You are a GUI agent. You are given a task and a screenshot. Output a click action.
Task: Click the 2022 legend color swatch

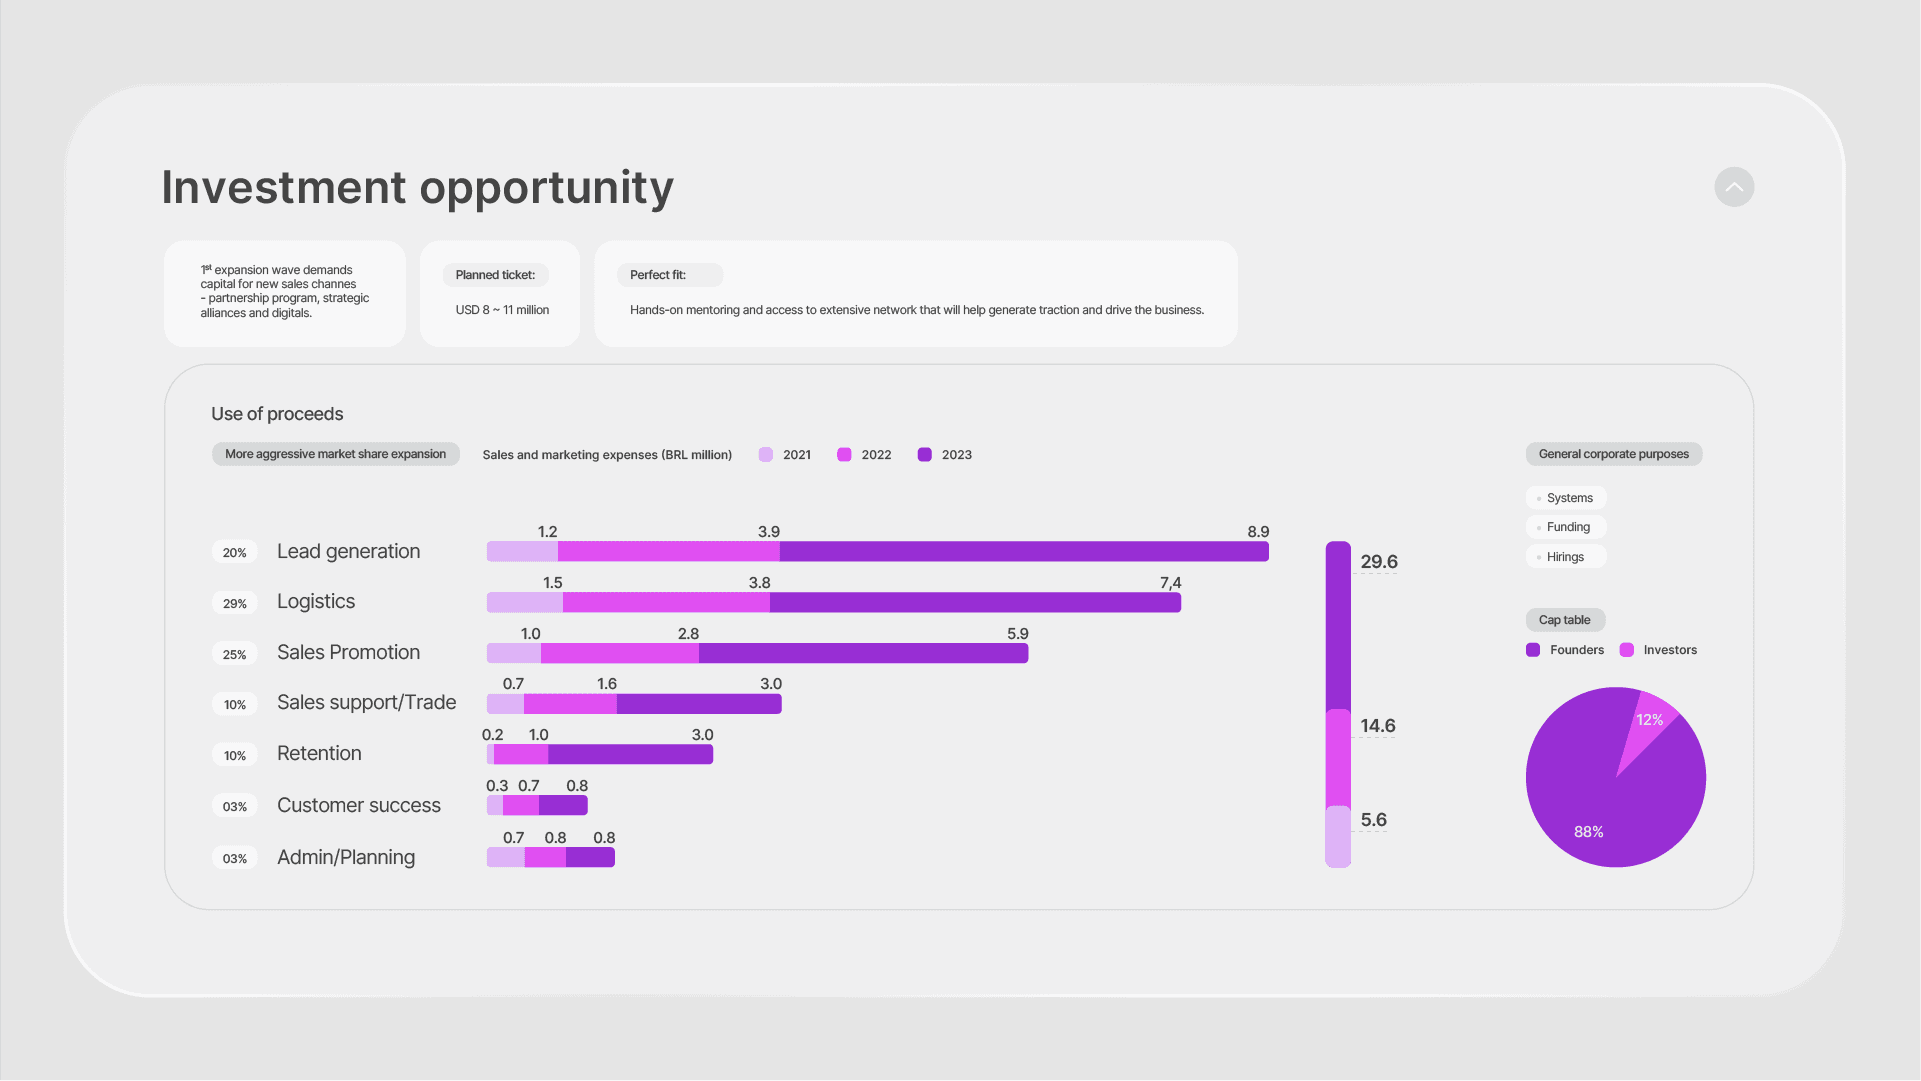[844, 455]
